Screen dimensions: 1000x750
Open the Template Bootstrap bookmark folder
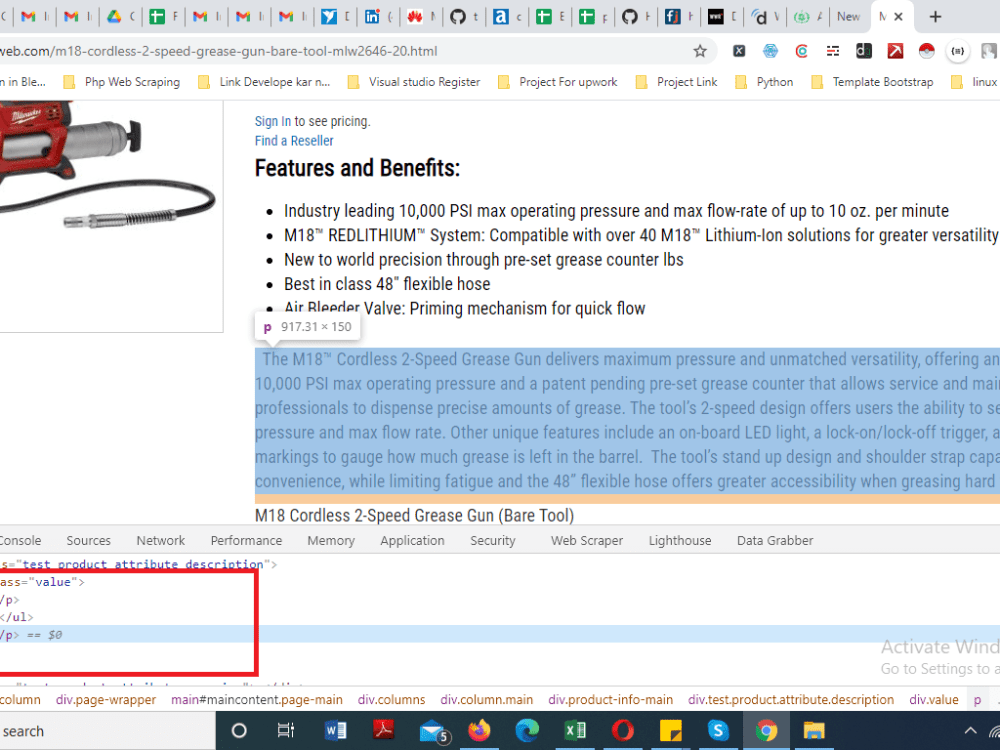point(872,82)
